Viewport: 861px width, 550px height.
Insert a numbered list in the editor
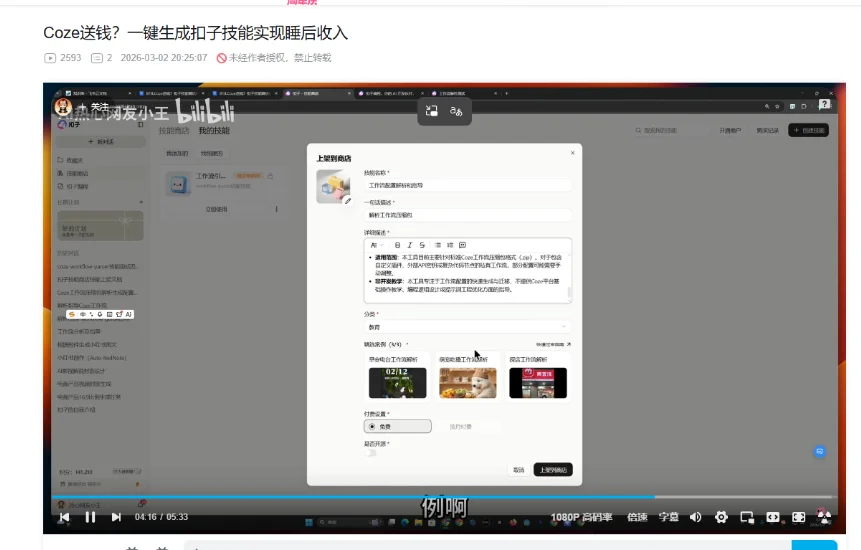(450, 245)
